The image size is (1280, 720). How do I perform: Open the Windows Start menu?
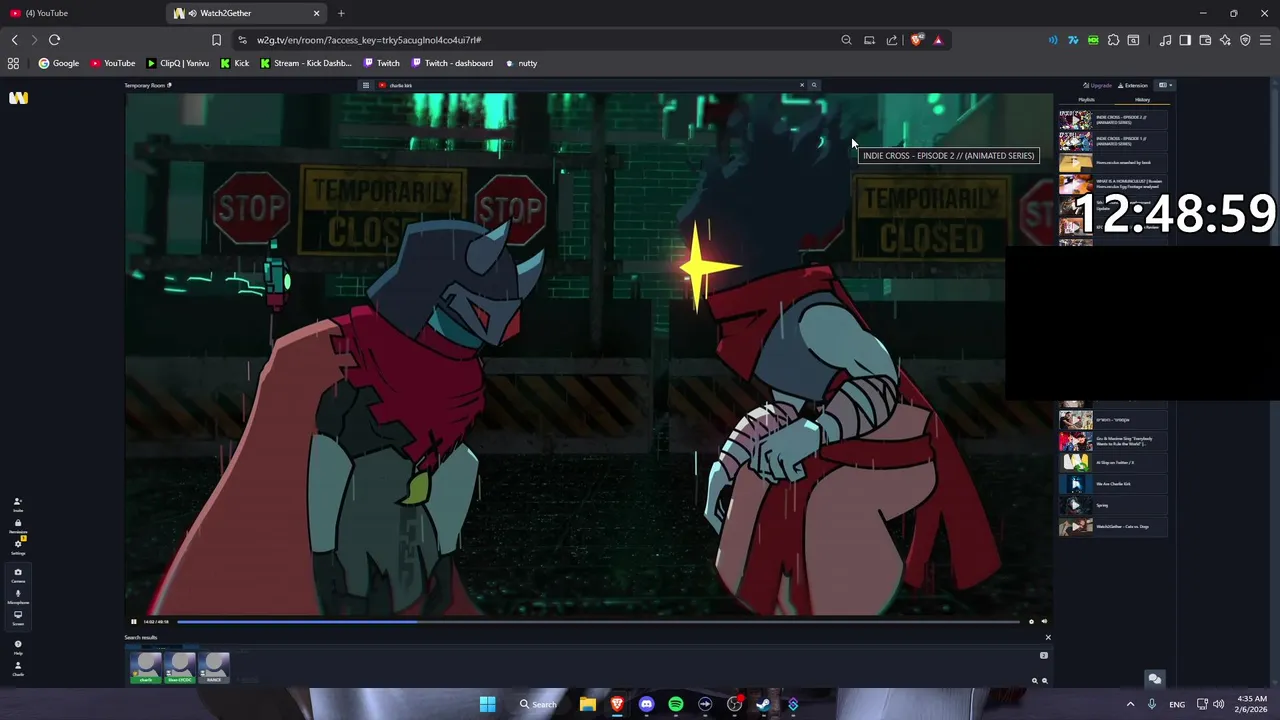pos(487,704)
